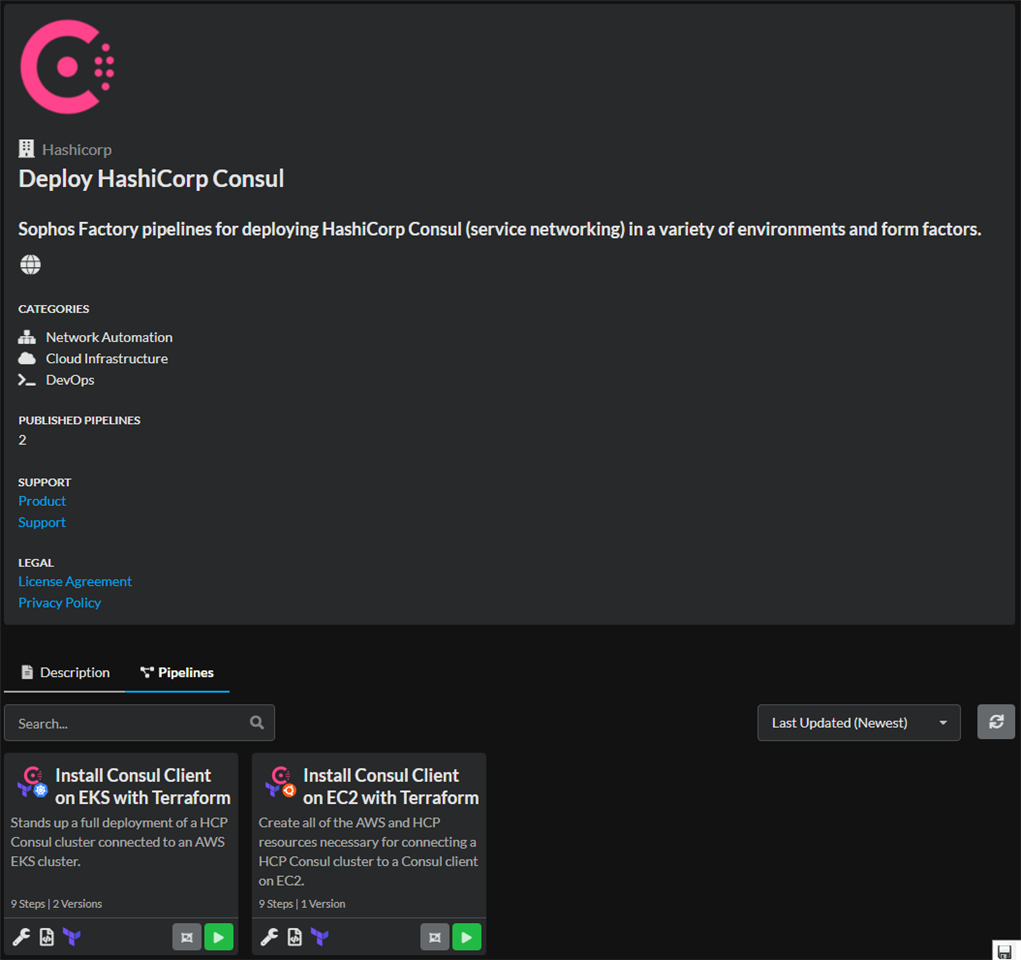
Task: Click the Deploy HashiCorp Consul heading
Action: pos(151,178)
